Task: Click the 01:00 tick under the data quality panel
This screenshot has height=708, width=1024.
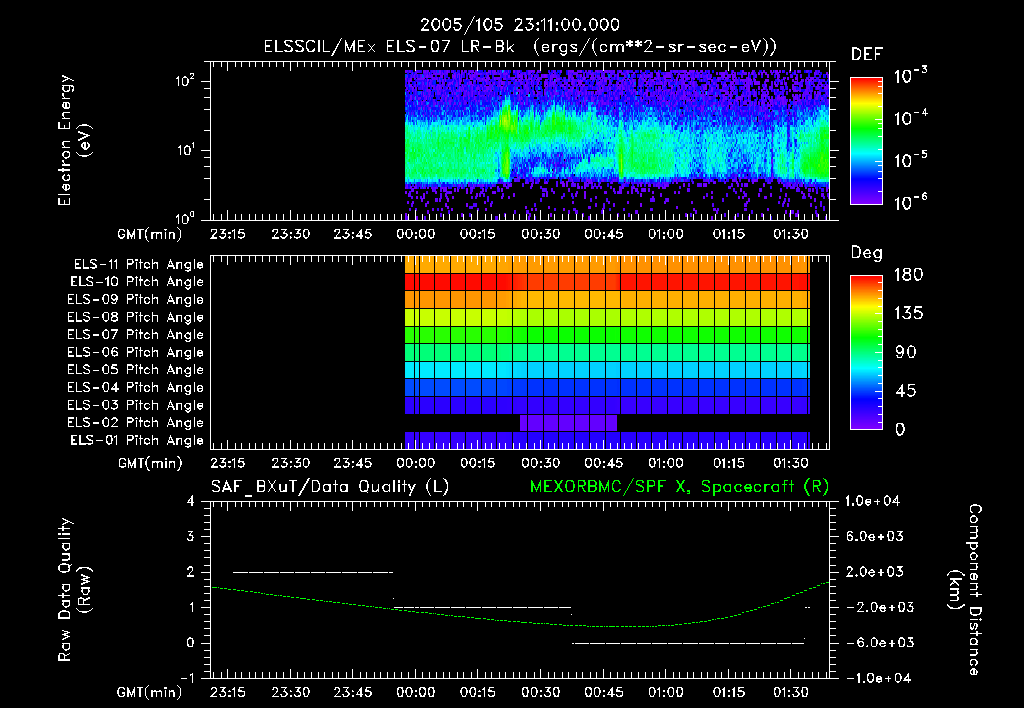Action: coord(665,692)
